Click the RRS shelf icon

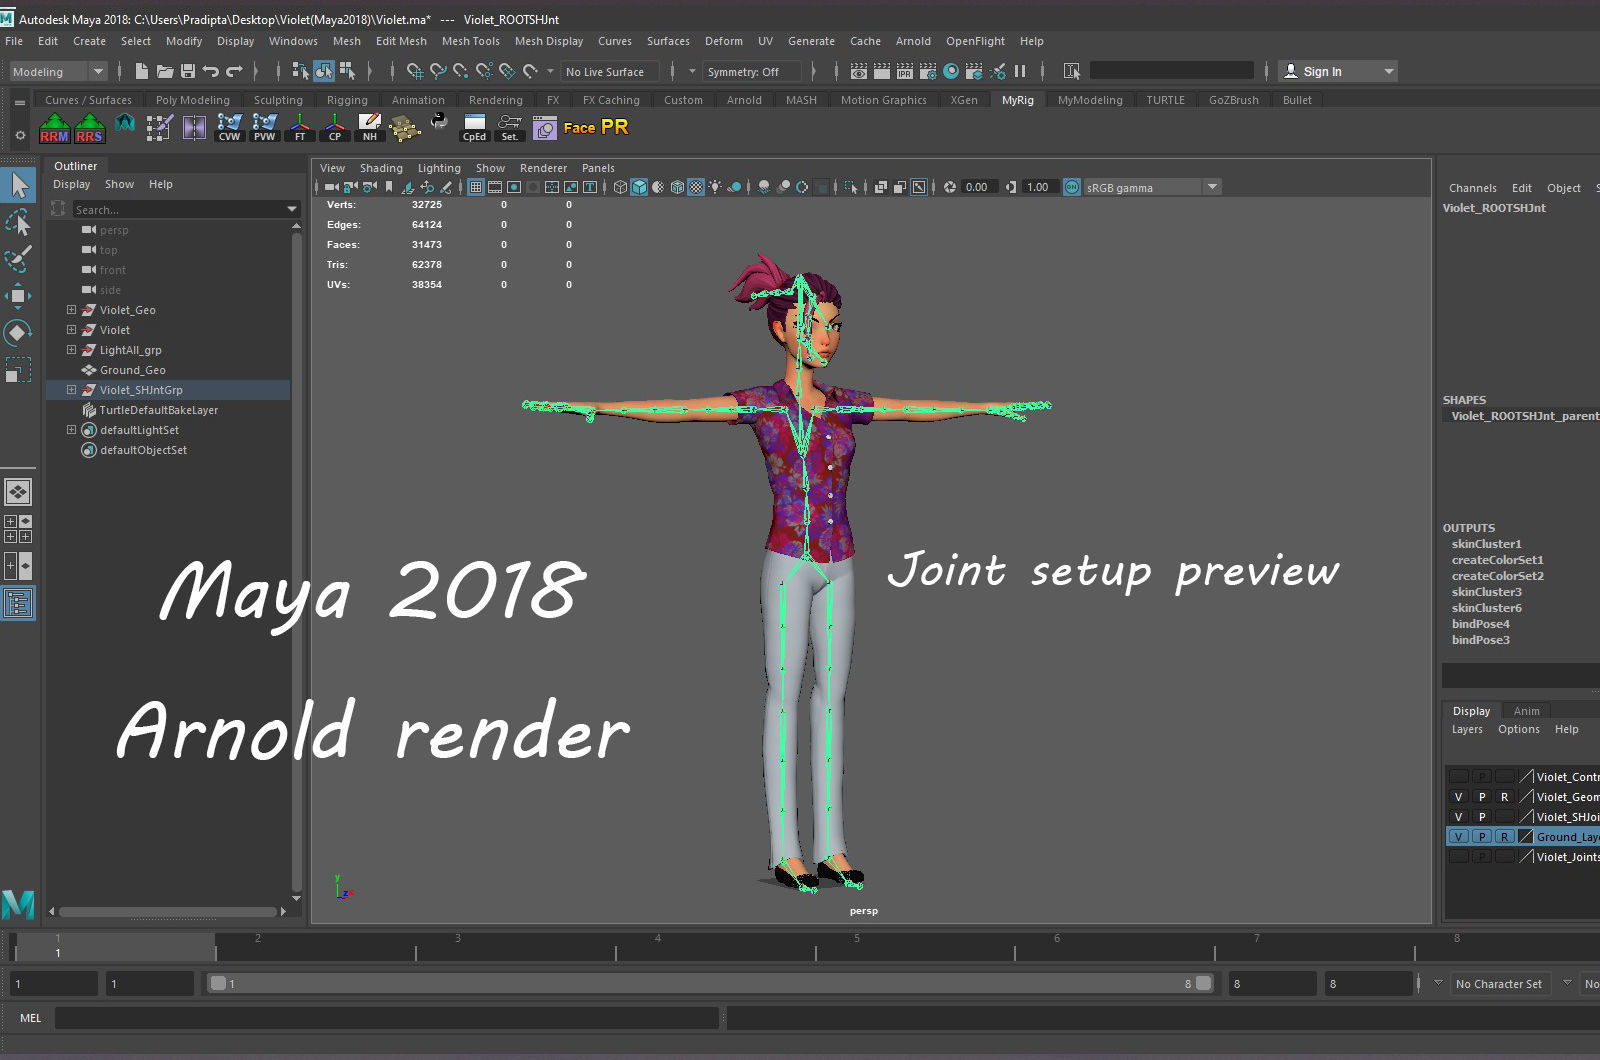click(x=89, y=128)
